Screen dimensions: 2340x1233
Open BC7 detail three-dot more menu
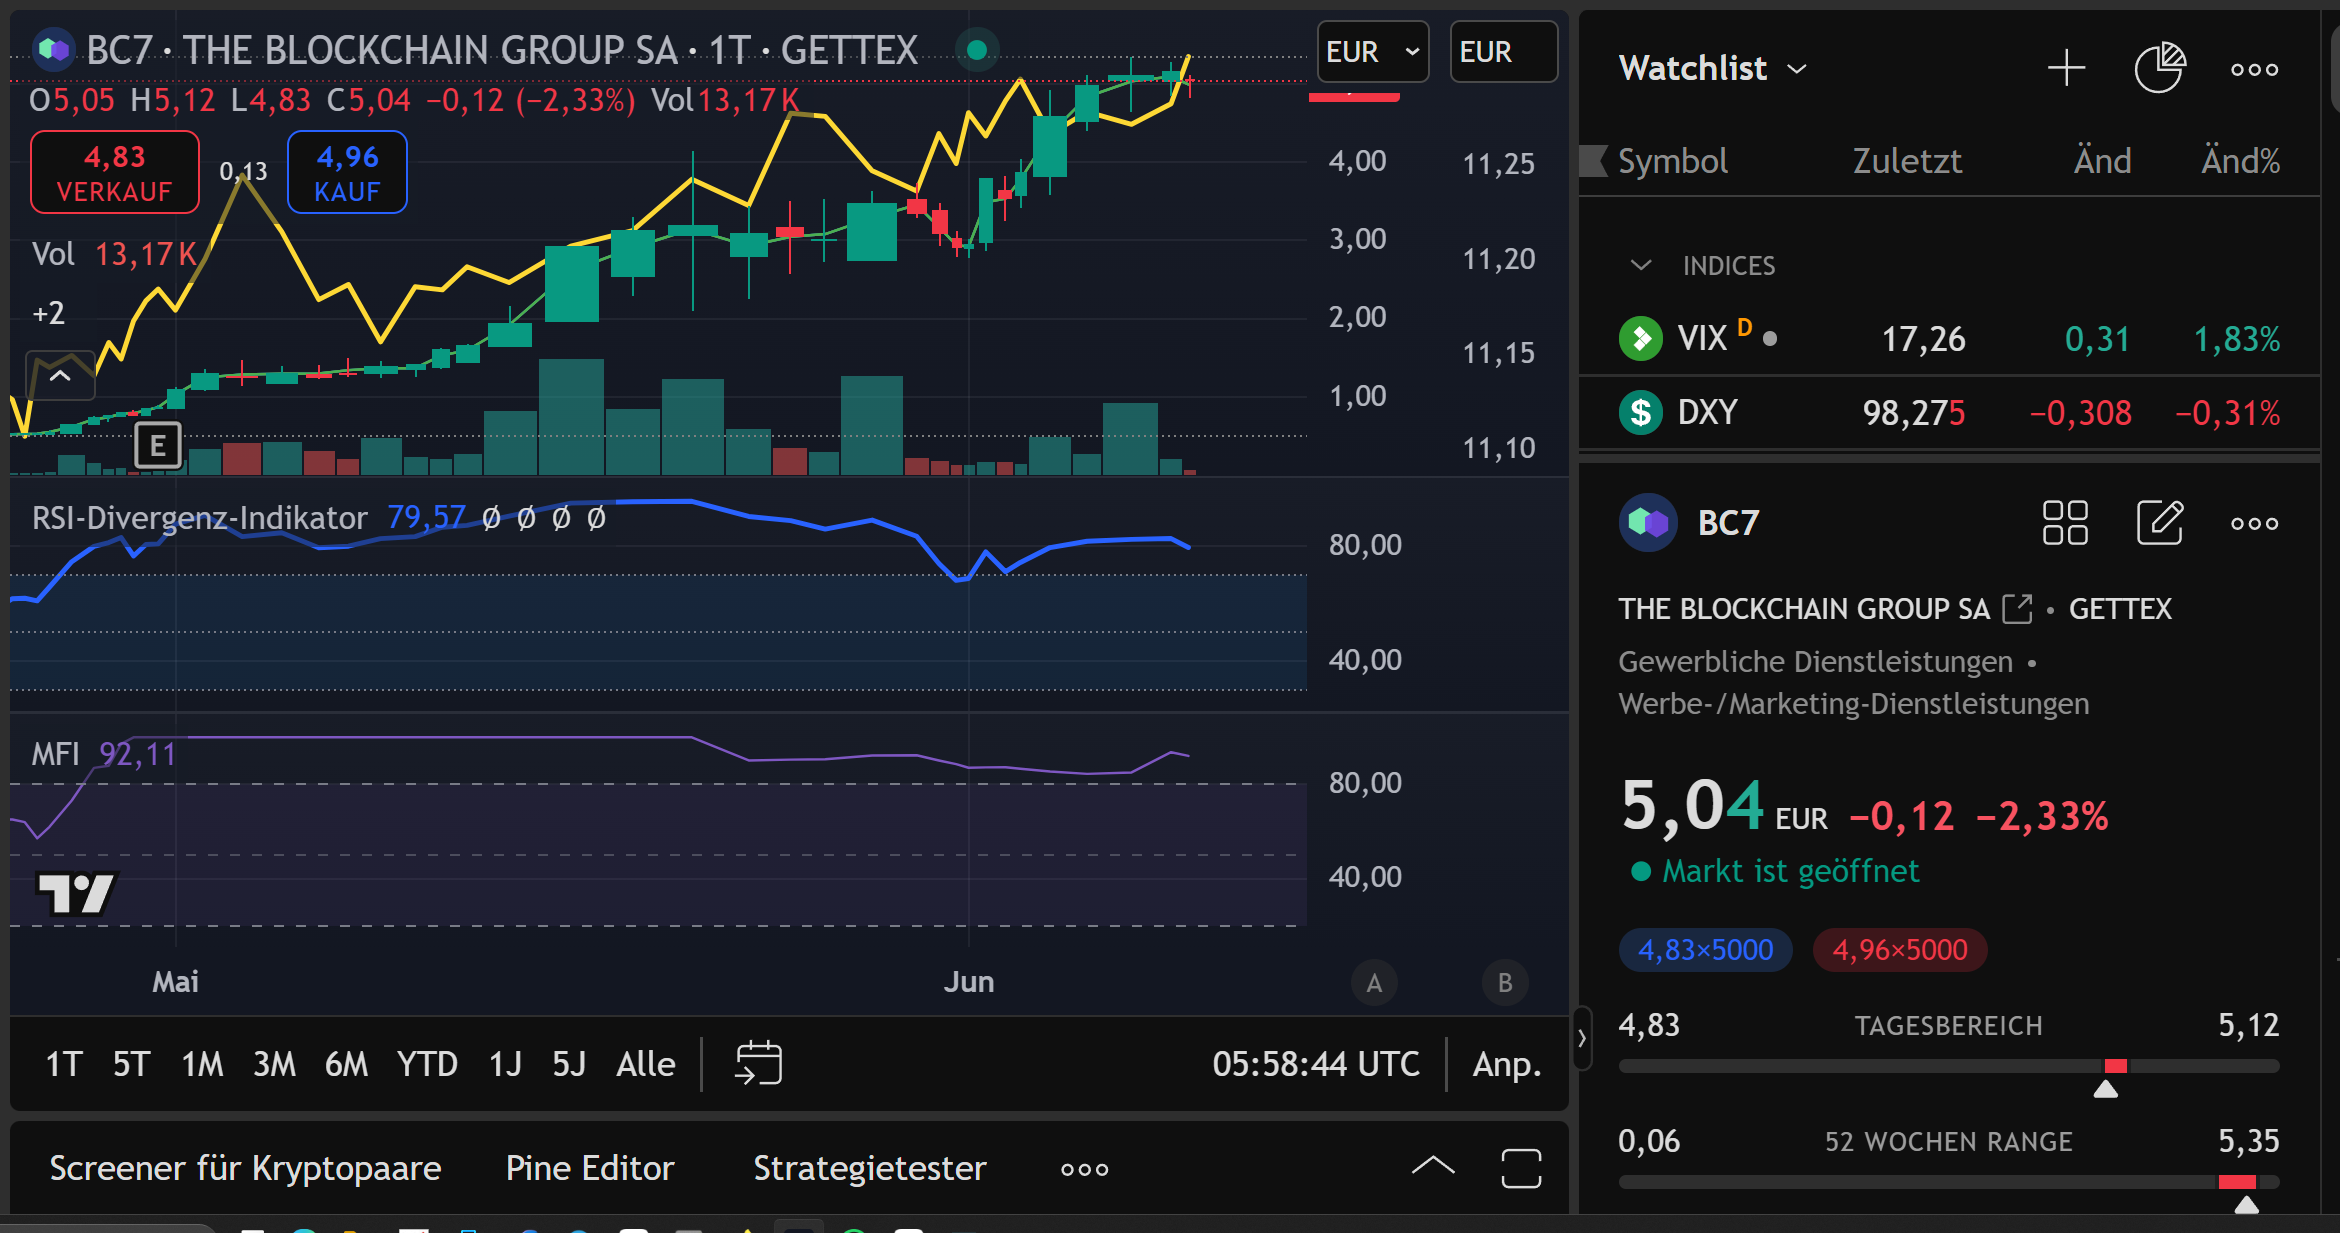[2254, 523]
